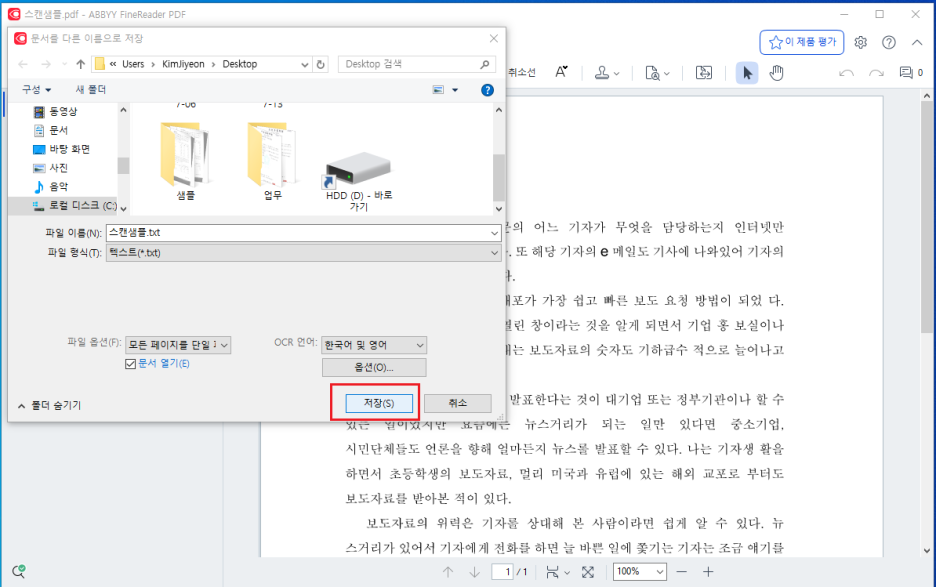Screen dimensions: 936x587
Task: Select the '샘플' folder thumbnail
Action: pyautogui.click(x=186, y=160)
